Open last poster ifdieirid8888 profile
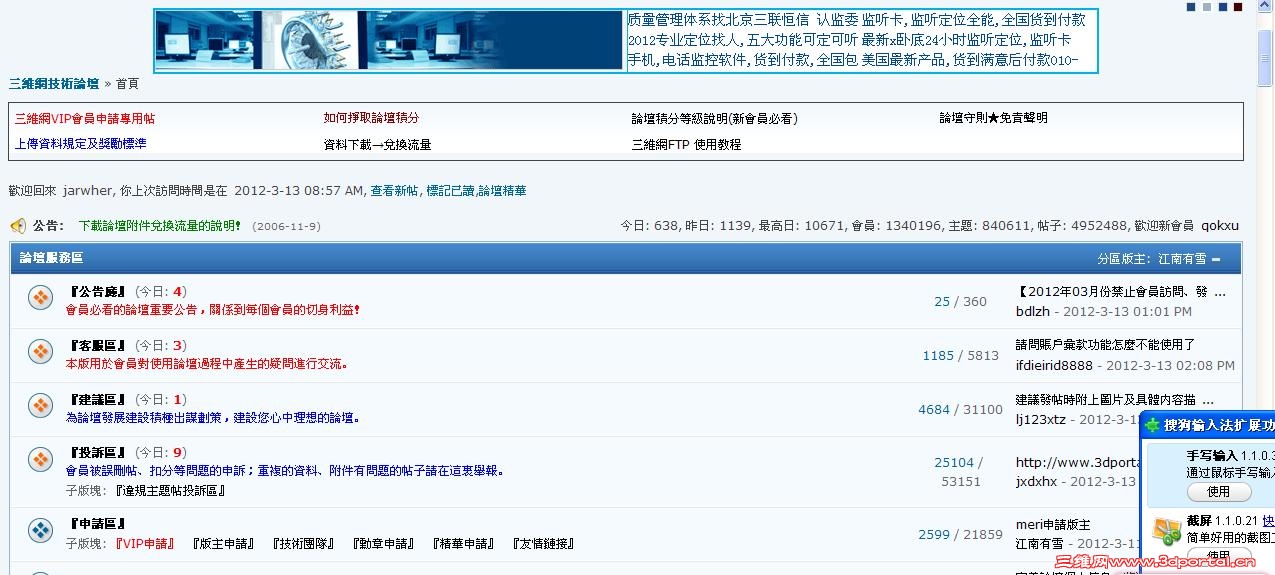1275x575 pixels. [x=1054, y=366]
